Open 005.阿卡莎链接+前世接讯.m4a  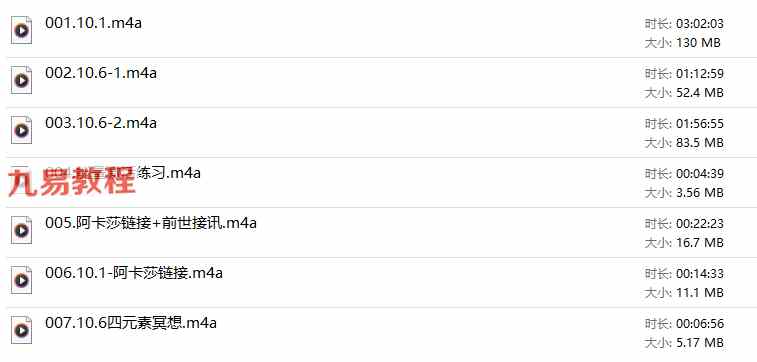click(151, 223)
